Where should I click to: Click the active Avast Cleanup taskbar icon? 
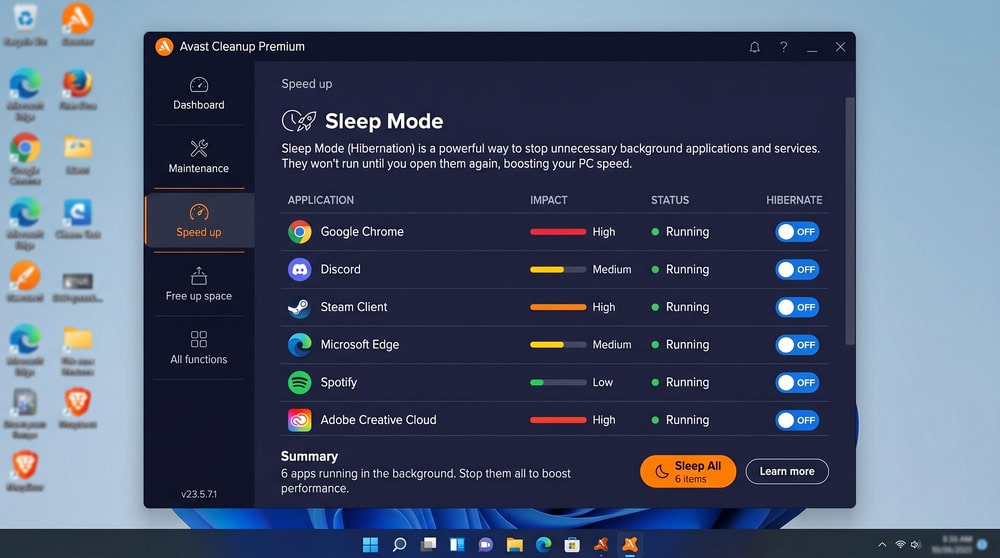point(630,544)
